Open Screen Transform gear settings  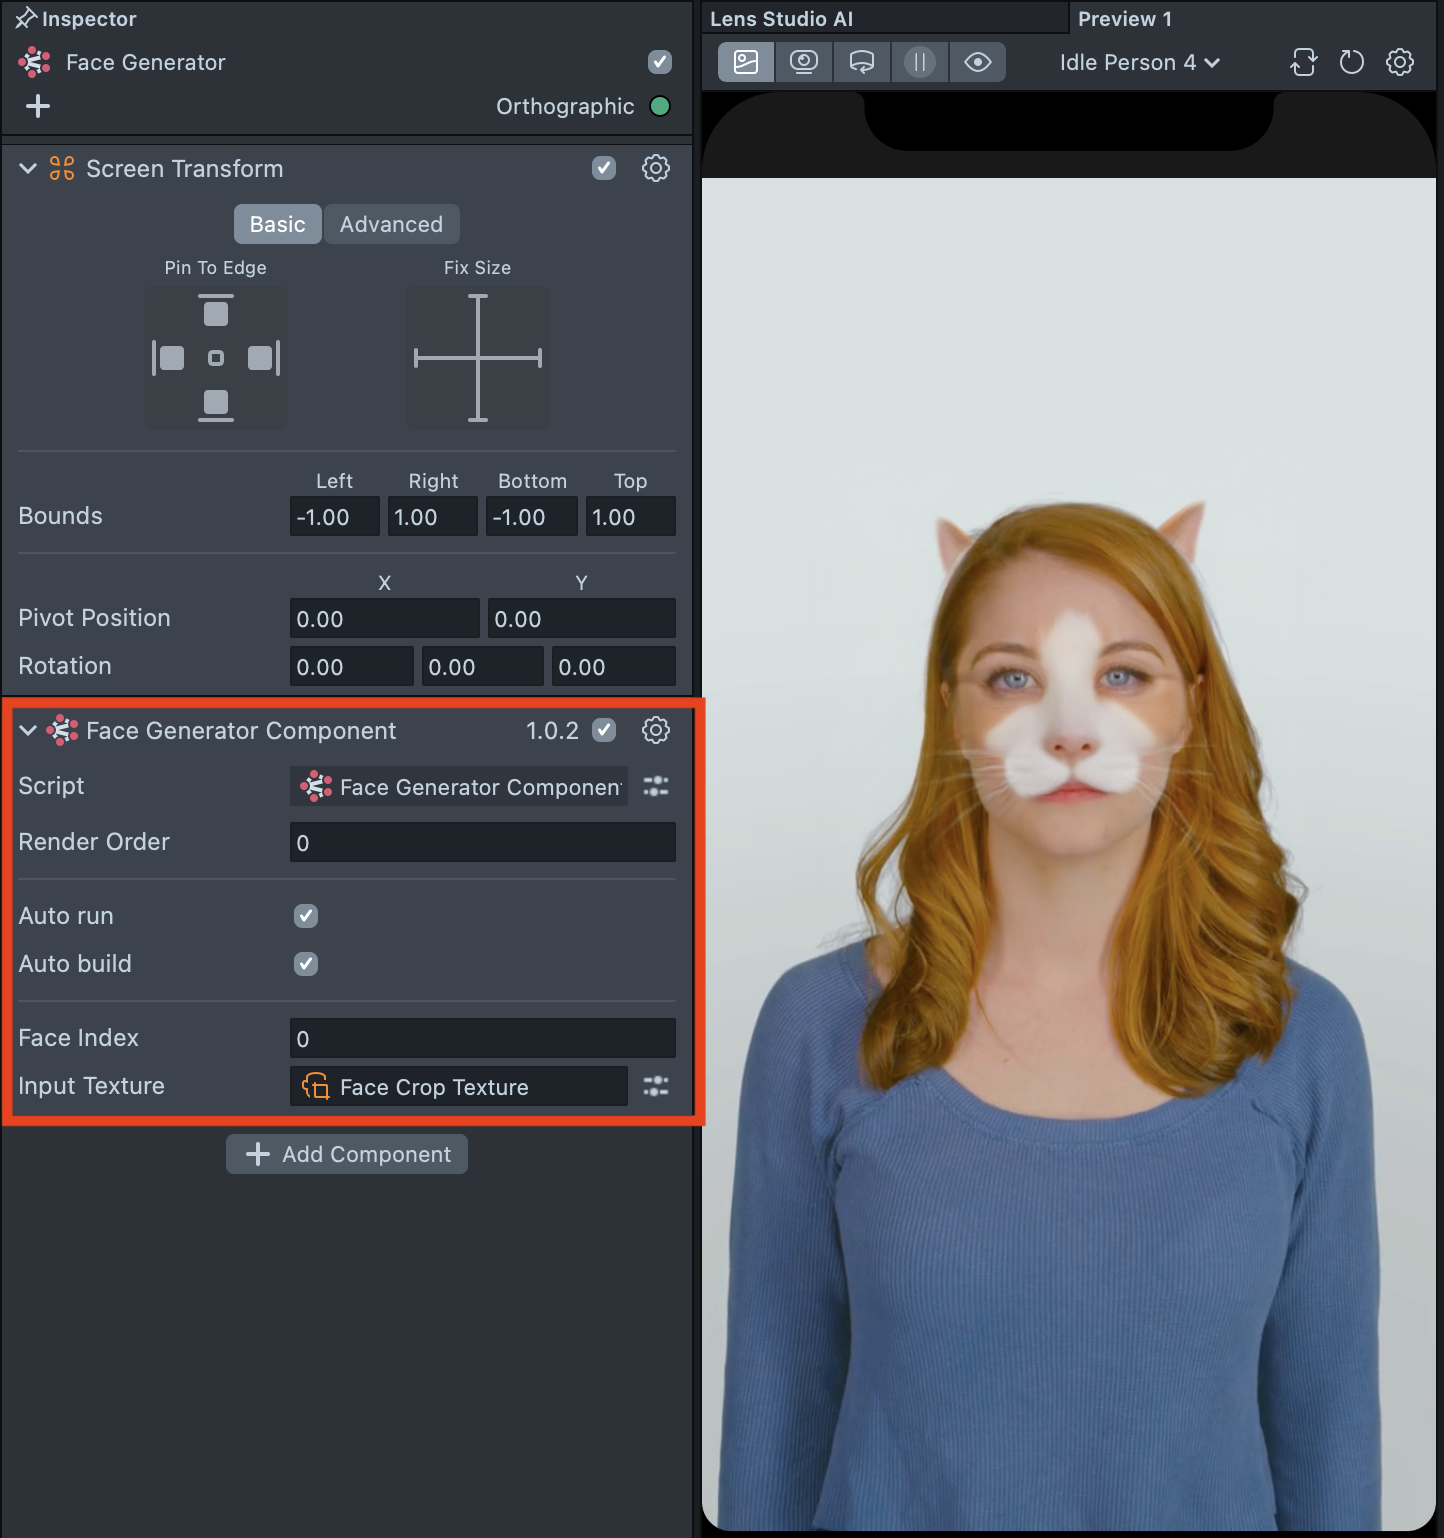pyautogui.click(x=655, y=168)
